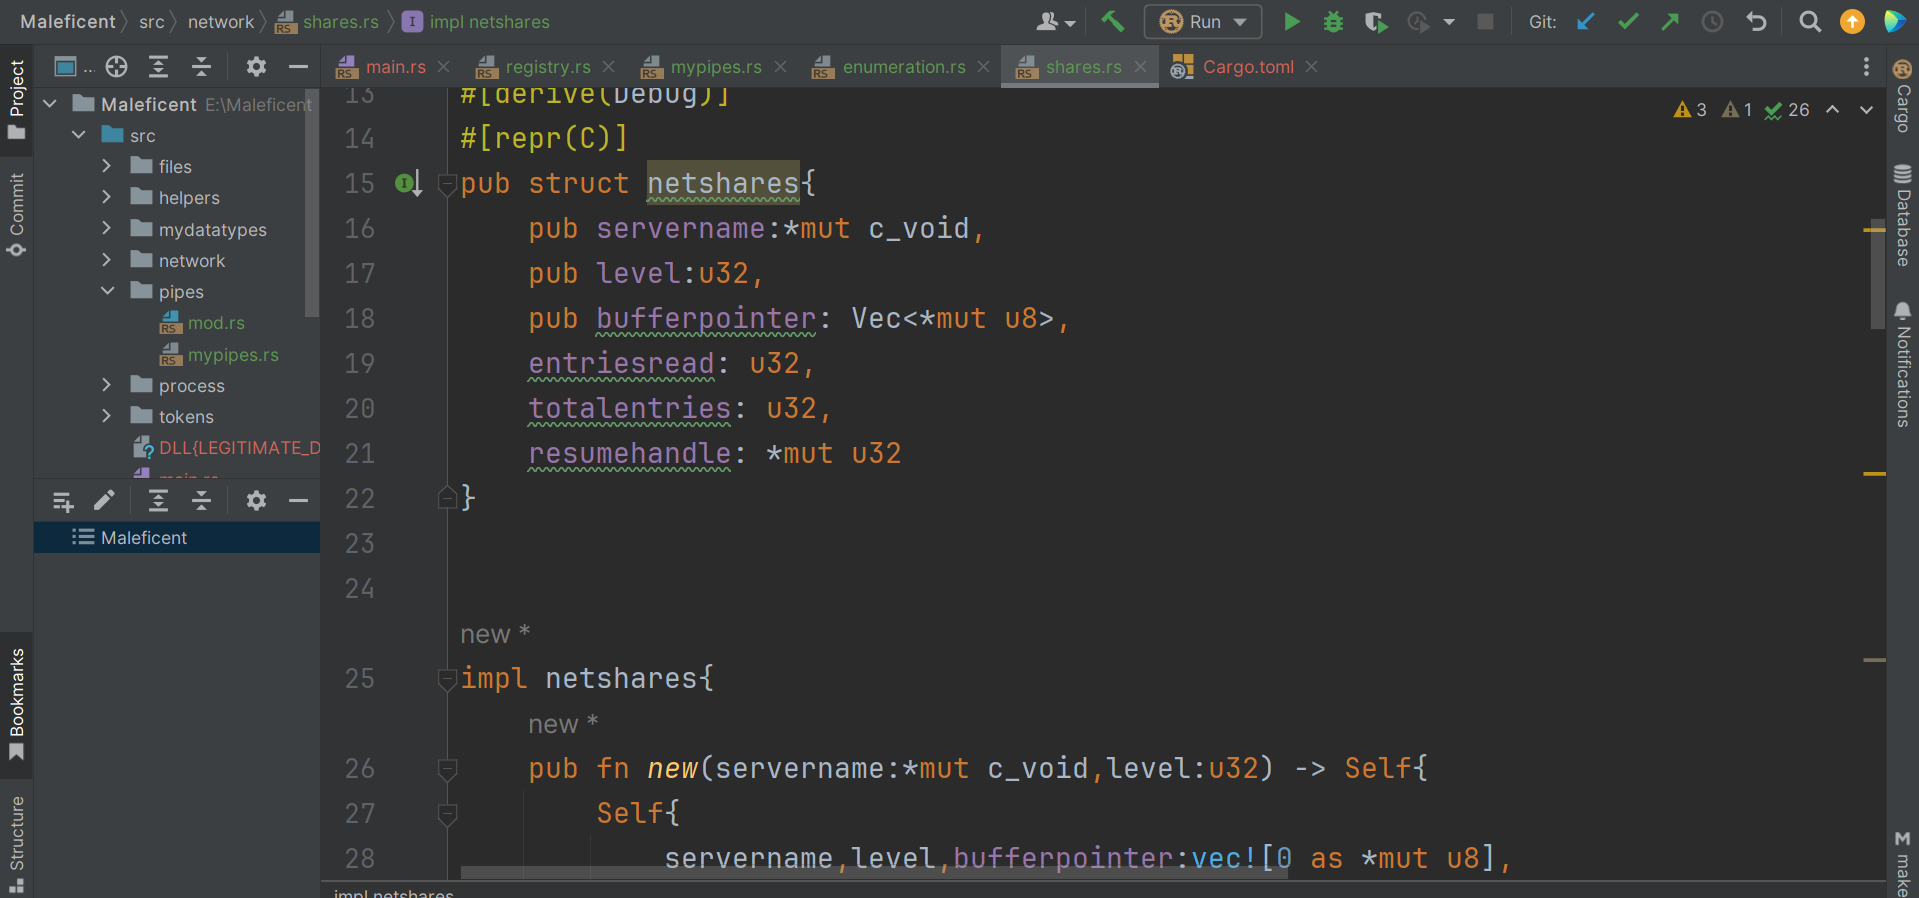Image resolution: width=1919 pixels, height=898 pixels.
Task: Start debugging with the bug icon
Action: tap(1333, 21)
